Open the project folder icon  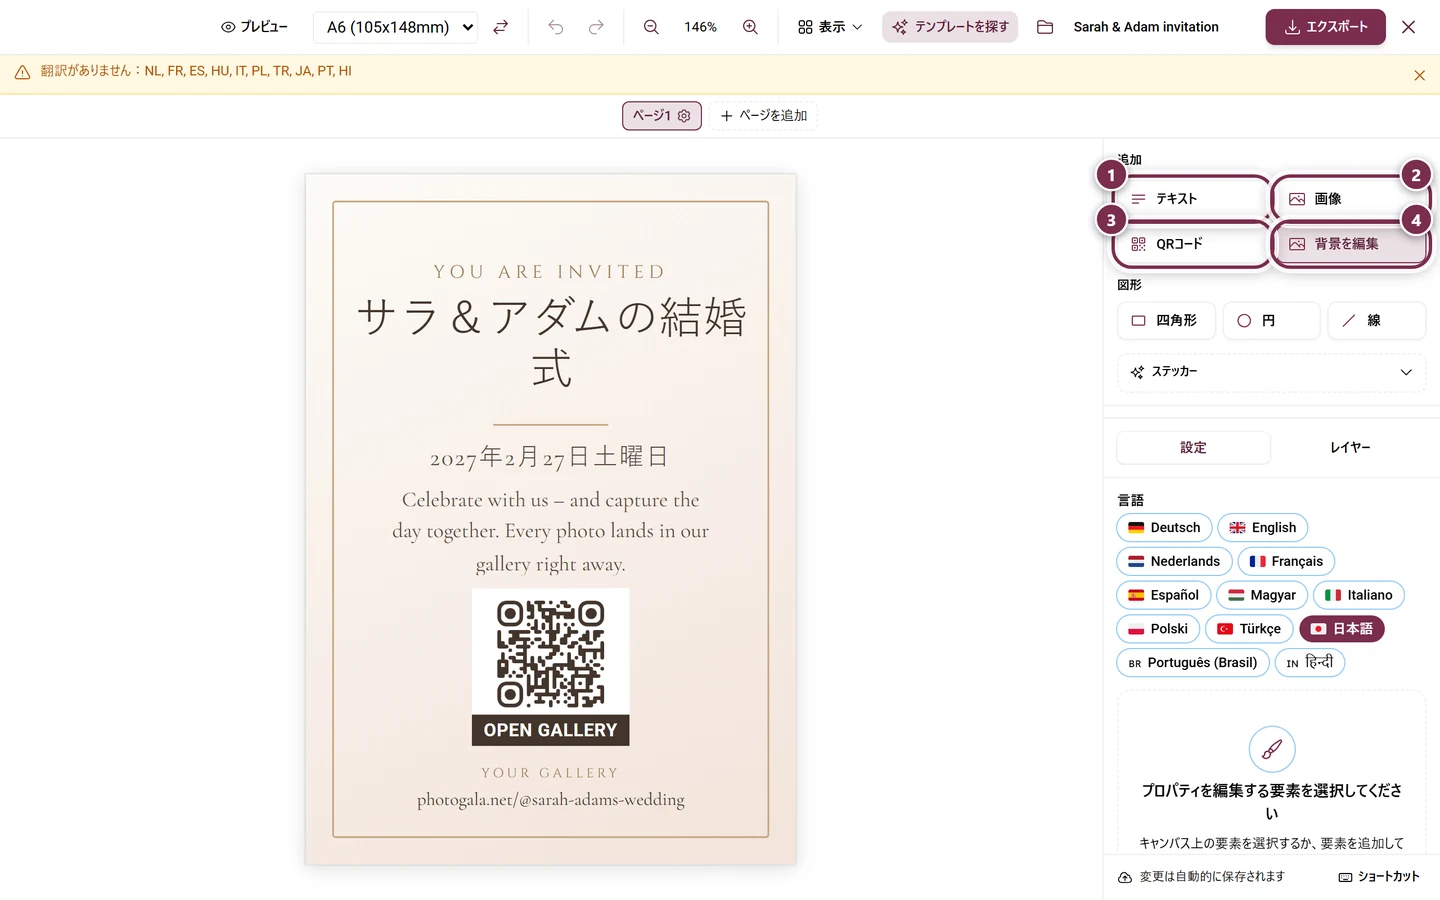click(1045, 27)
